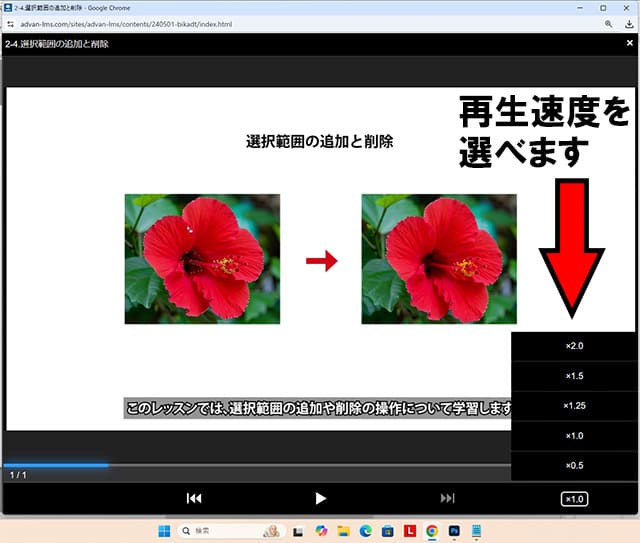This screenshot has height=543, width=640.
Task: Switch to Google Chrome on the taskbar
Action: 432,531
